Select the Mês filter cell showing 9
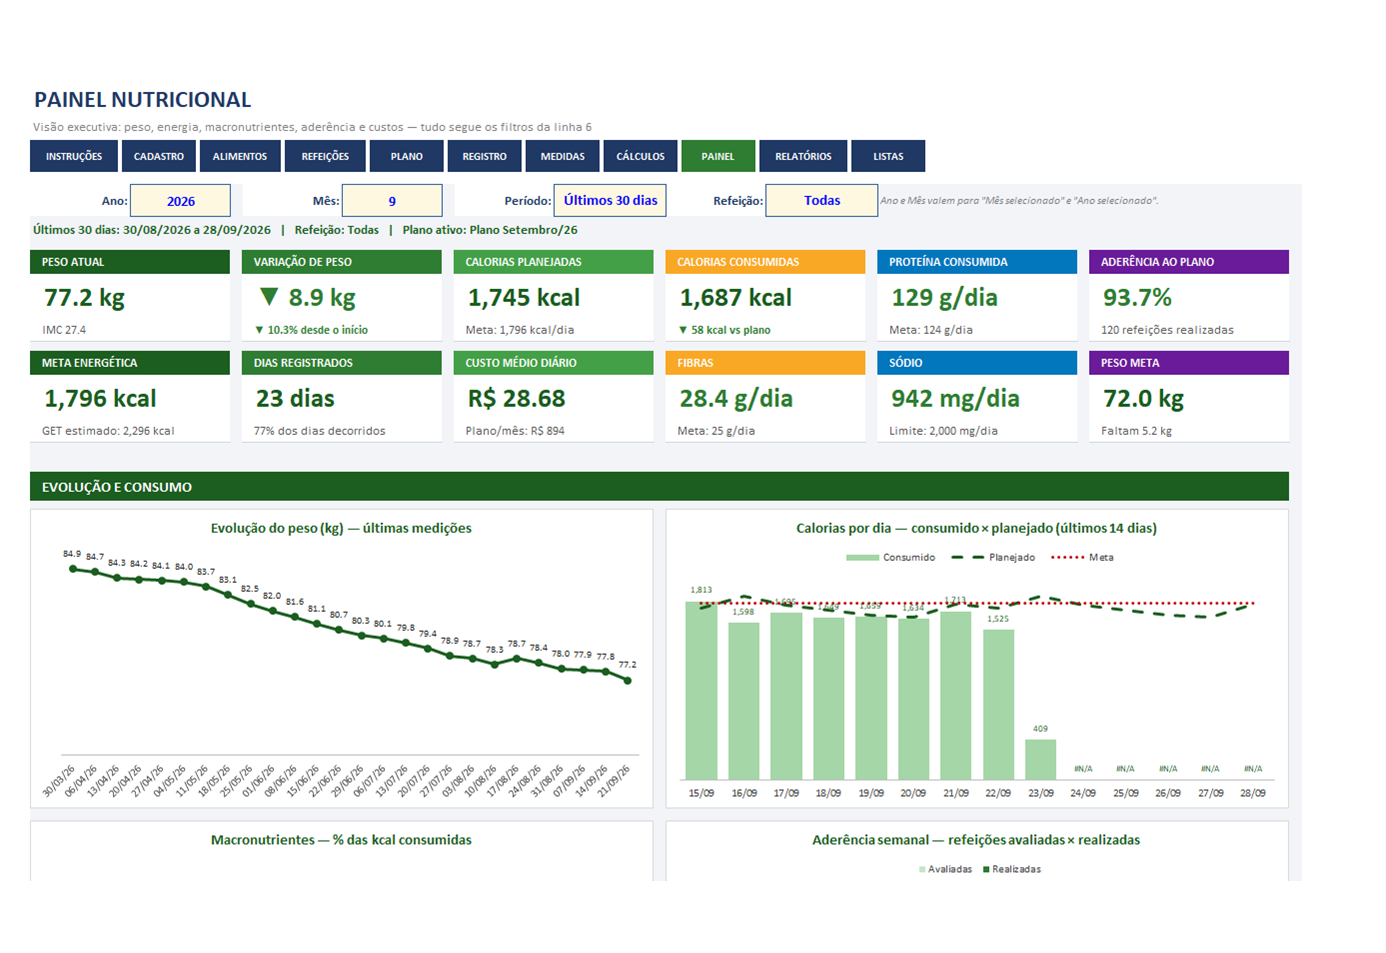Image resolution: width=1386 pixels, height=953 pixels. pos(392,201)
